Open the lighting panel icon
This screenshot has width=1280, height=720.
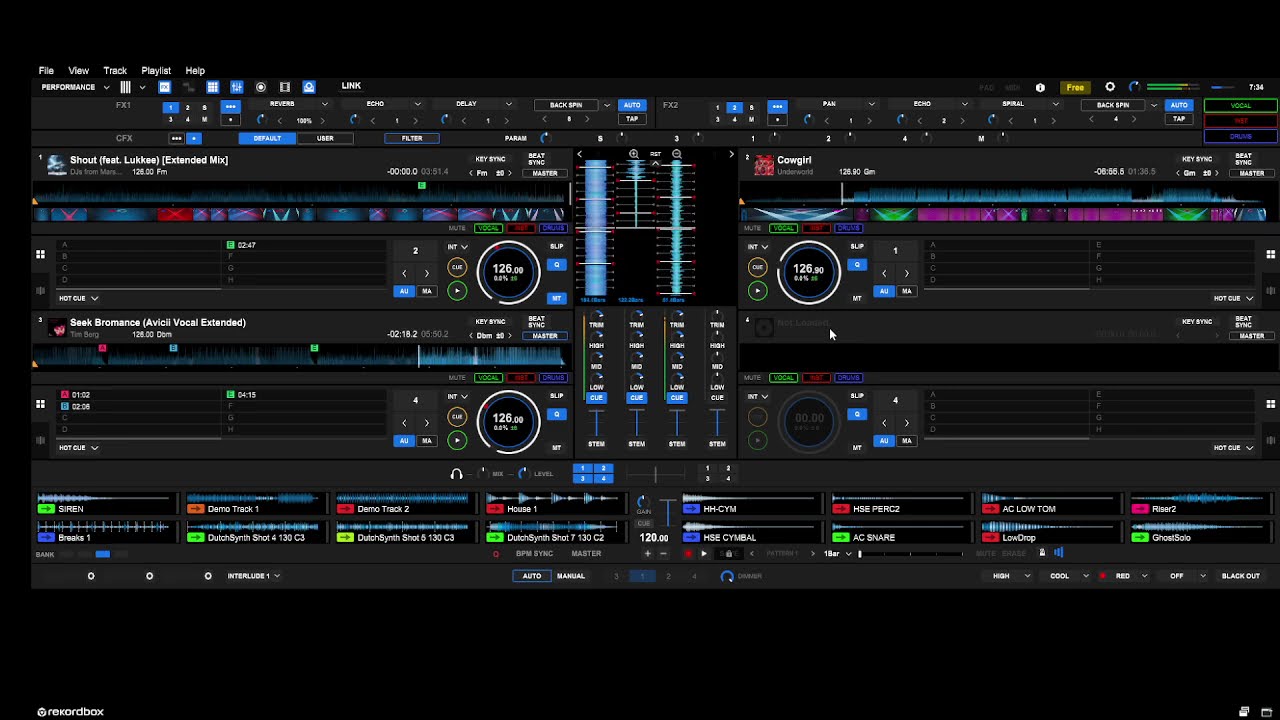(x=309, y=87)
